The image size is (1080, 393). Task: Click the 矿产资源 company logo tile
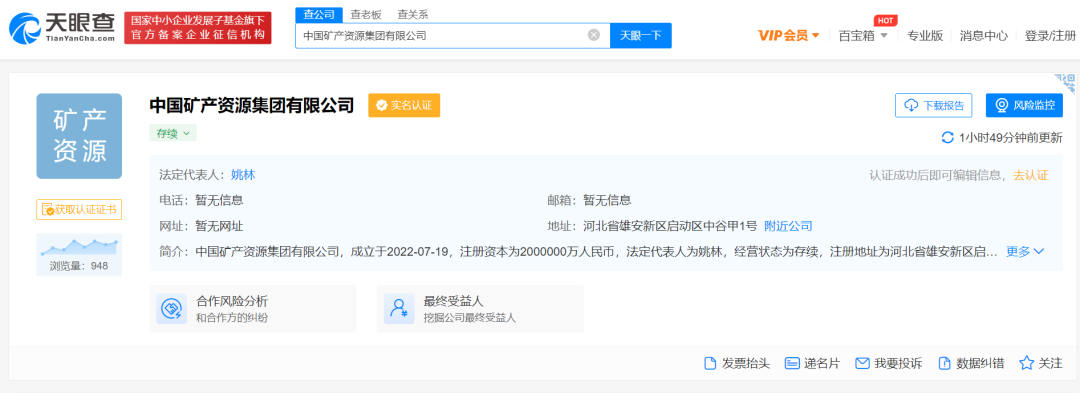[79, 136]
